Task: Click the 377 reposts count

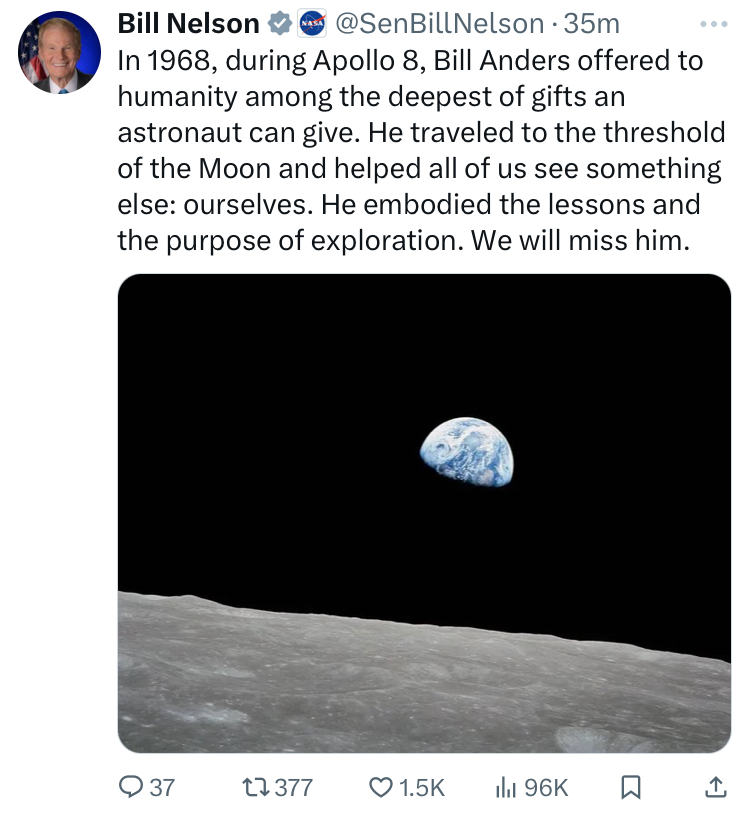Action: pyautogui.click(x=294, y=787)
